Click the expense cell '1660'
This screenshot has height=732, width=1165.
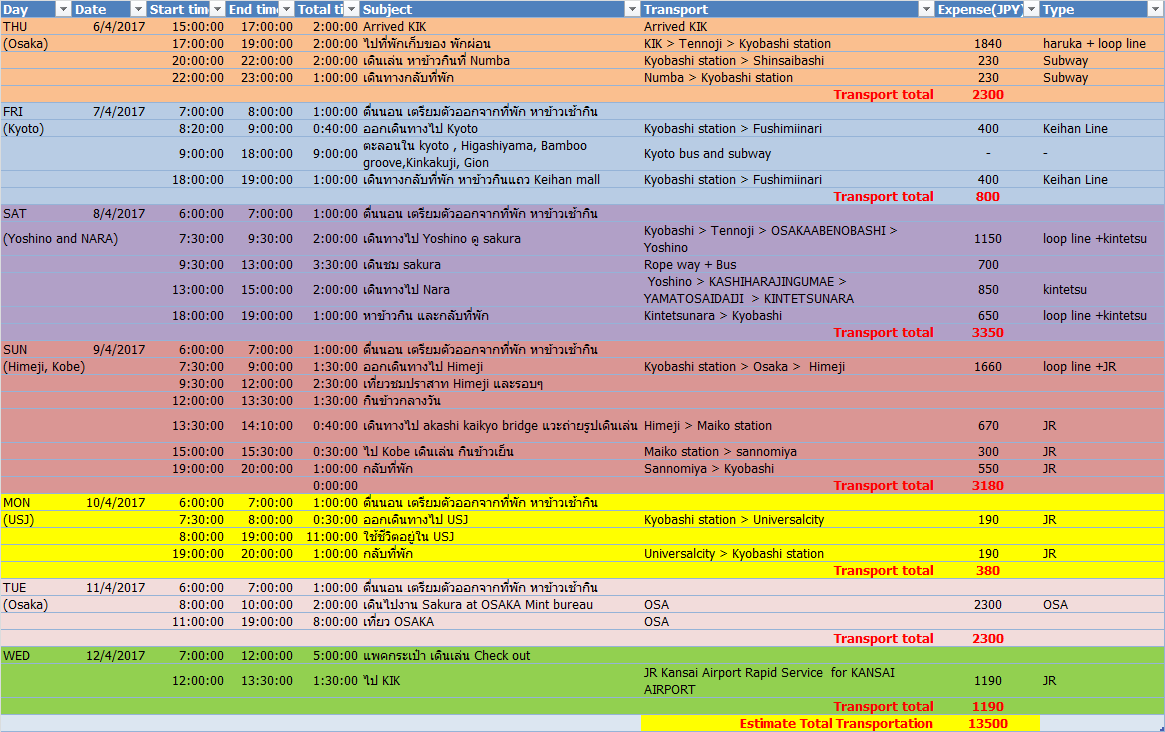coord(988,367)
